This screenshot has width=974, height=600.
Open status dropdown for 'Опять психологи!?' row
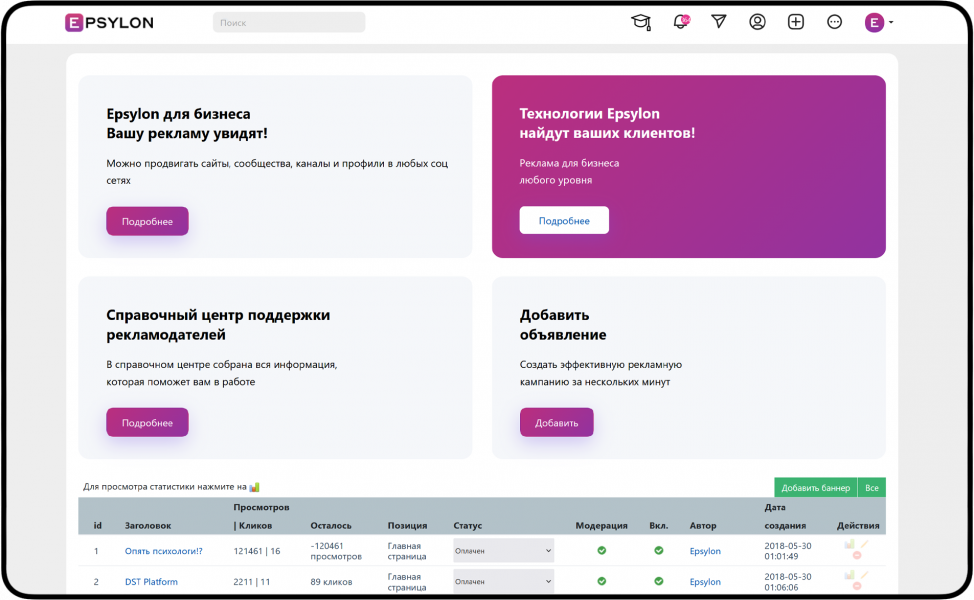tap(503, 551)
